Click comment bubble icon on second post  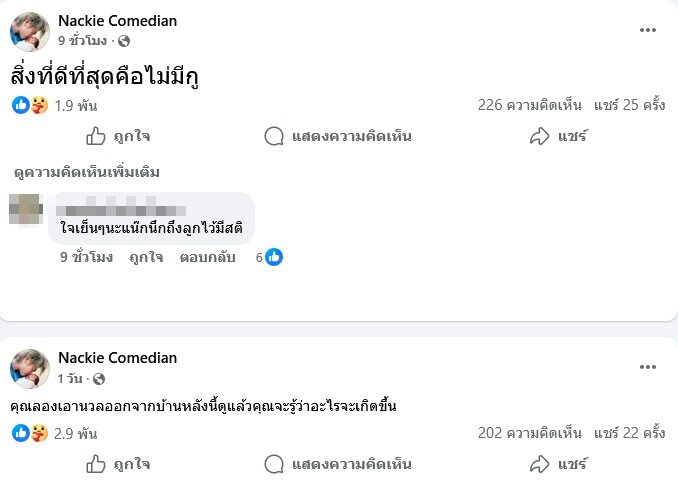(x=273, y=465)
